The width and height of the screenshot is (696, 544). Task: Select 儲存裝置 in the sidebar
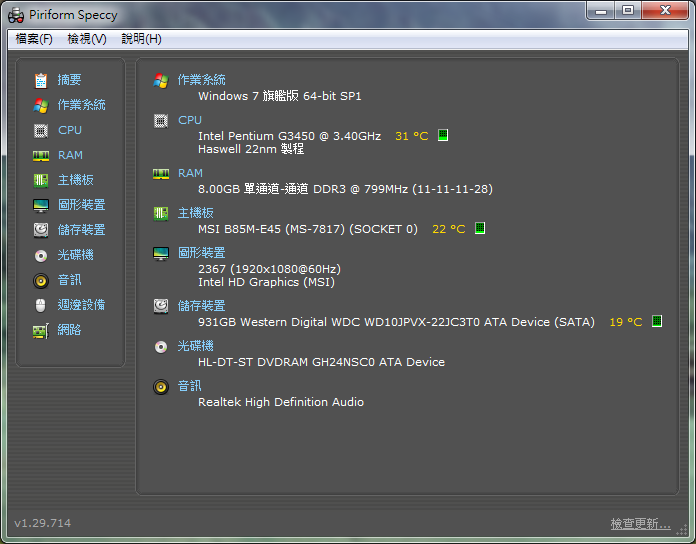[82, 230]
